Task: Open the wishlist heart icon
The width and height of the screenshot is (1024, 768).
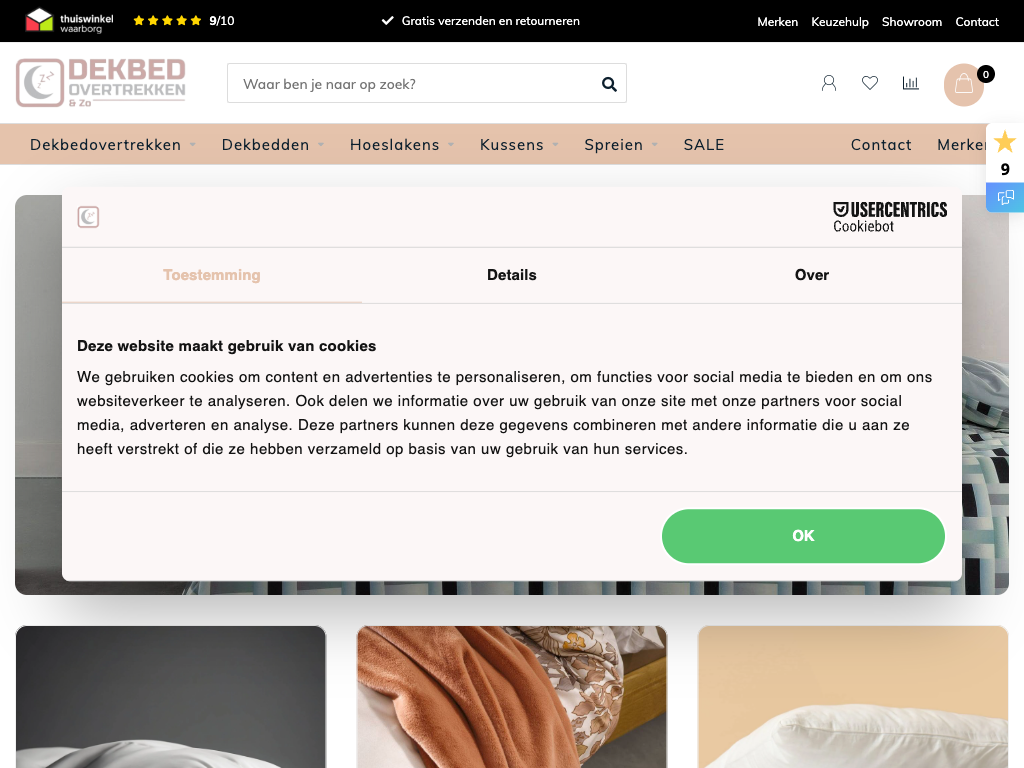Action: coord(870,83)
